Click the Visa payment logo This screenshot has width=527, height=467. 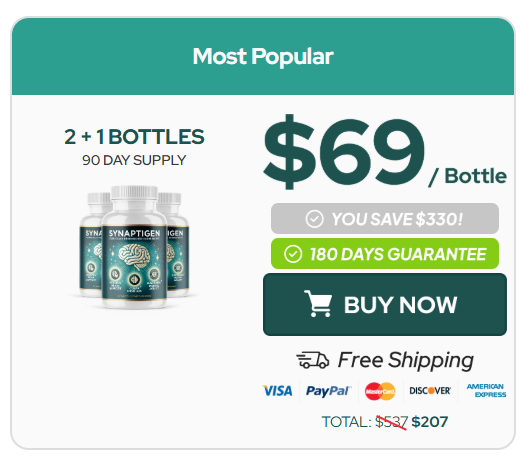coord(277,391)
